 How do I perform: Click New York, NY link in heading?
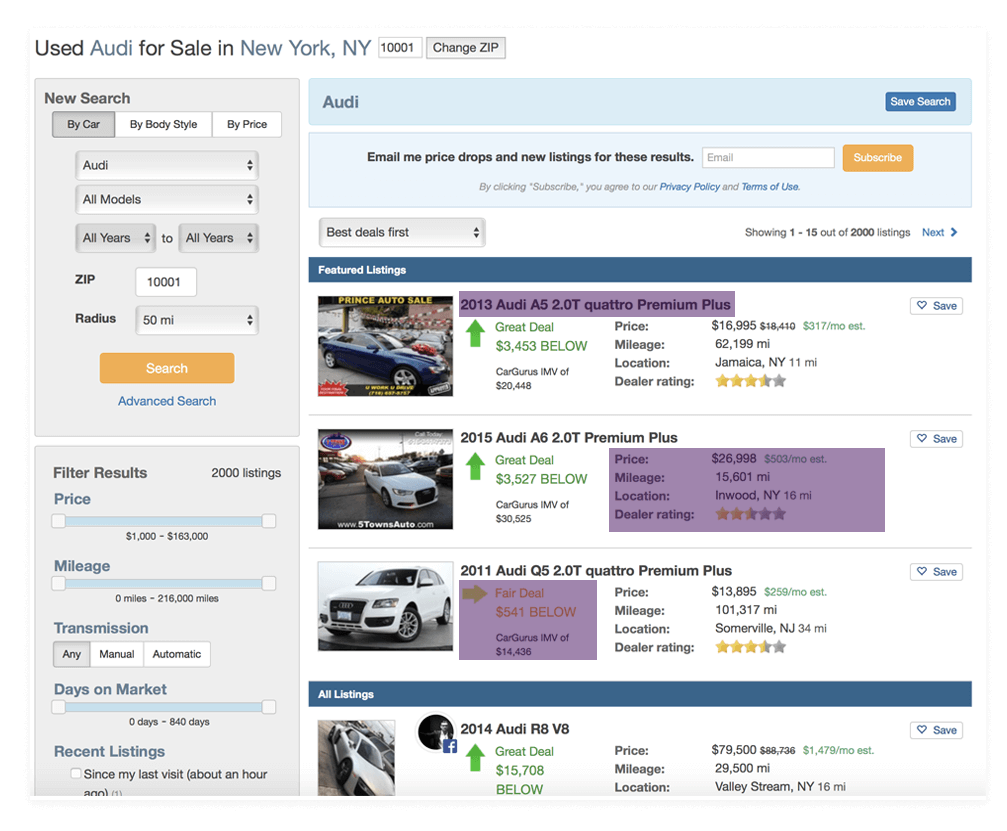(x=306, y=48)
